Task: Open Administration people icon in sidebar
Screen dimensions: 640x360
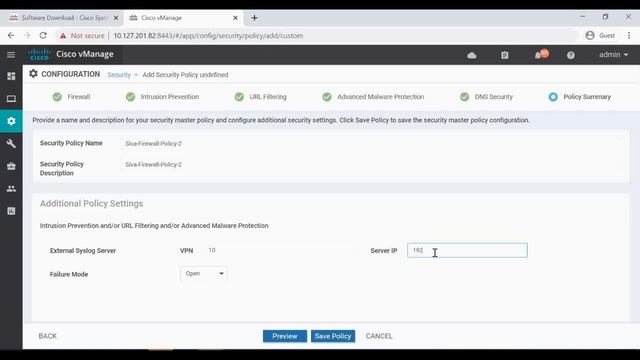Action: pos(11,189)
